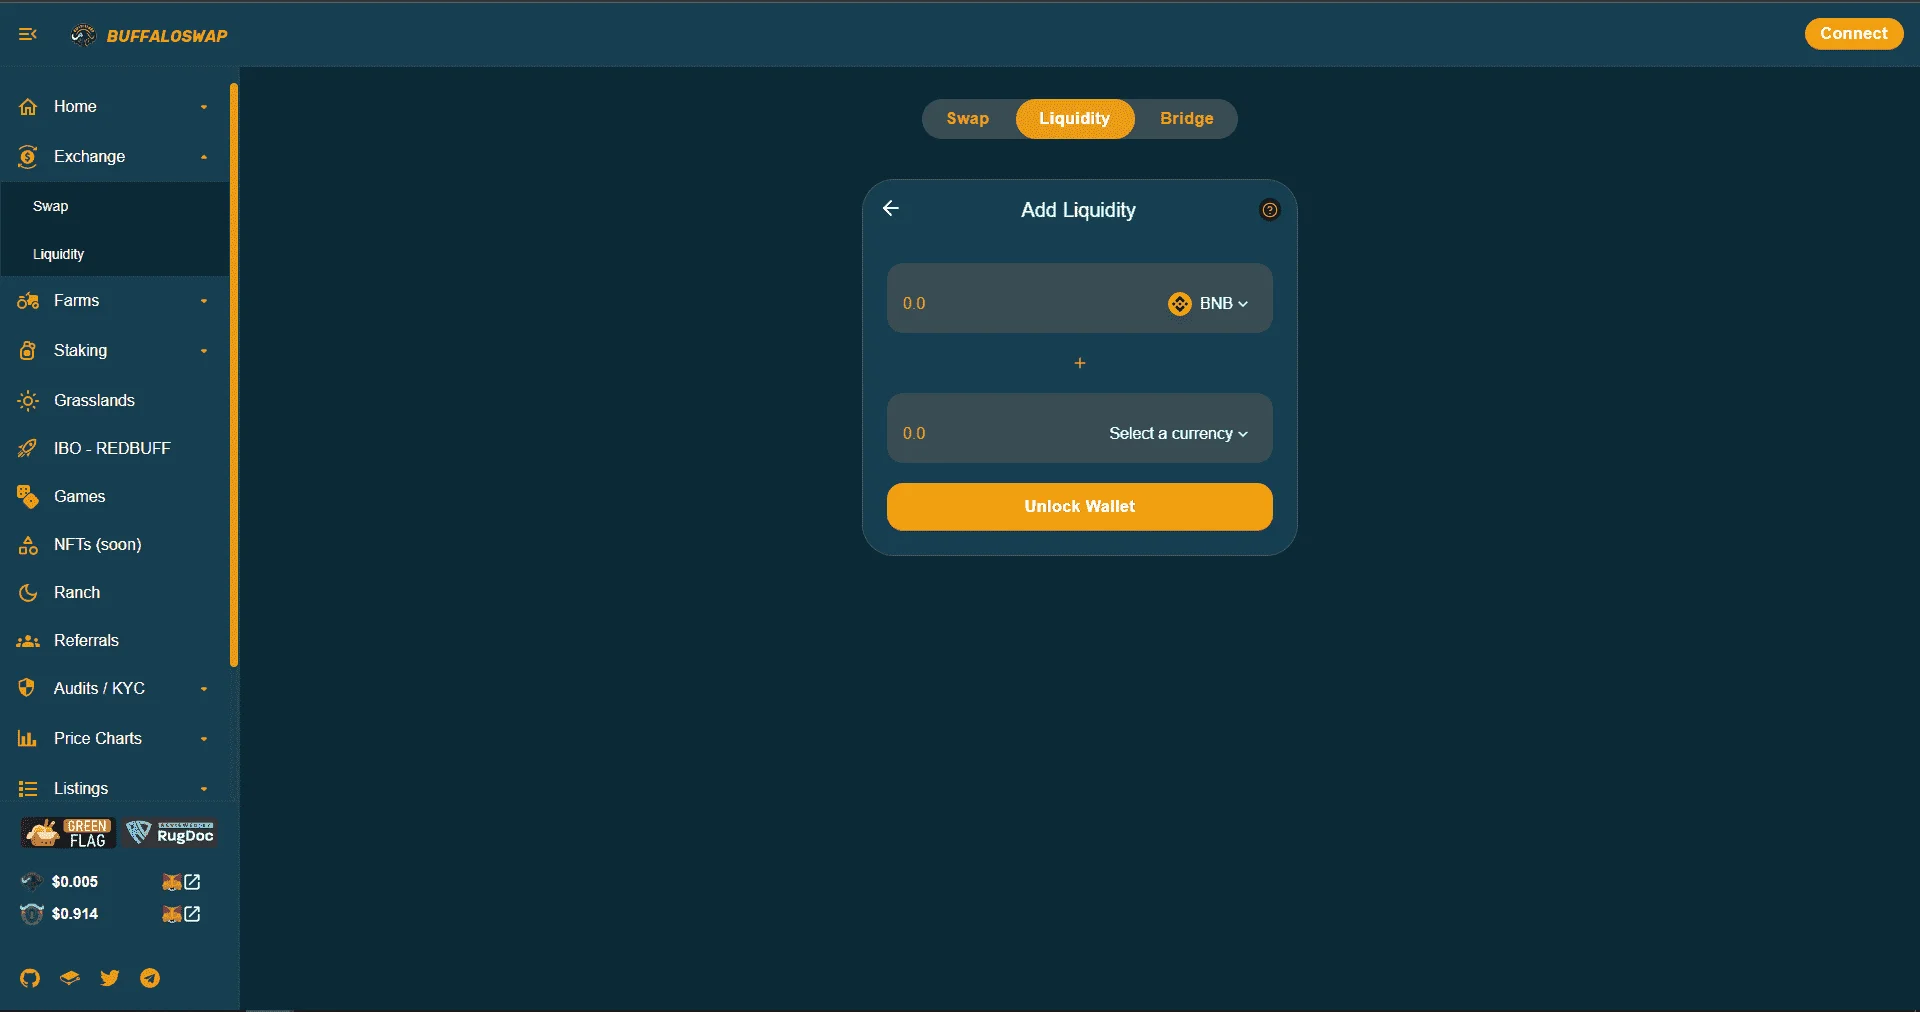
Task: Click the BNB token logo
Action: pos(1180,303)
